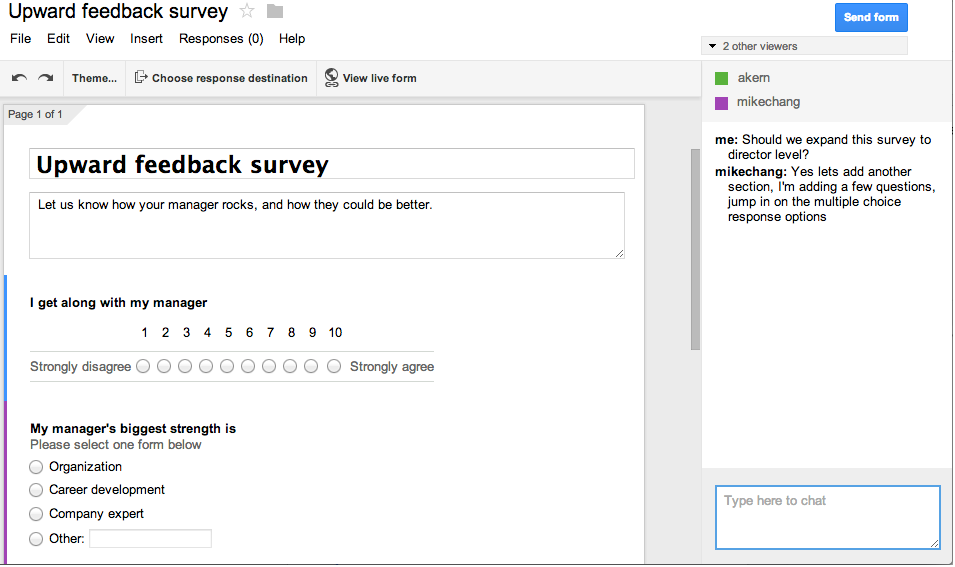Click the form's vertical scrollbar
Image resolution: width=955 pixels, height=567 pixels.
pos(695,249)
